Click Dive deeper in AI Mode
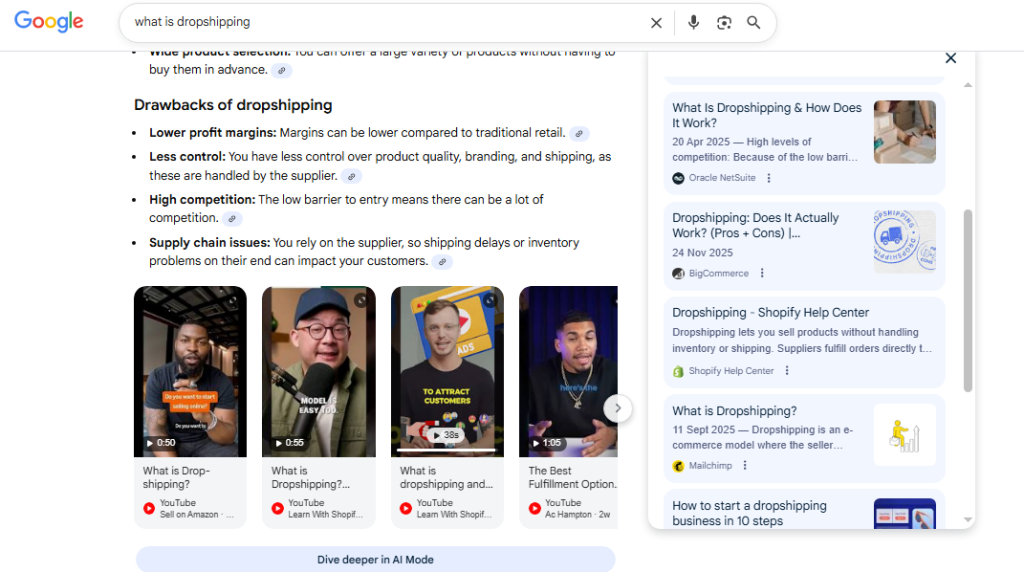 375,559
